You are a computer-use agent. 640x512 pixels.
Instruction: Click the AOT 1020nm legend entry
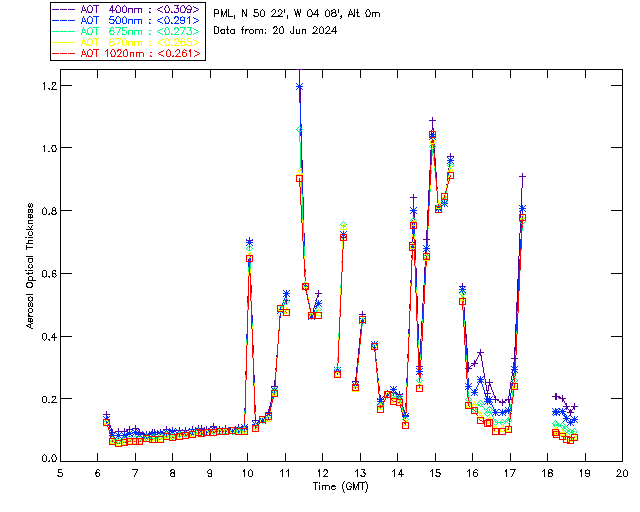pos(127,53)
